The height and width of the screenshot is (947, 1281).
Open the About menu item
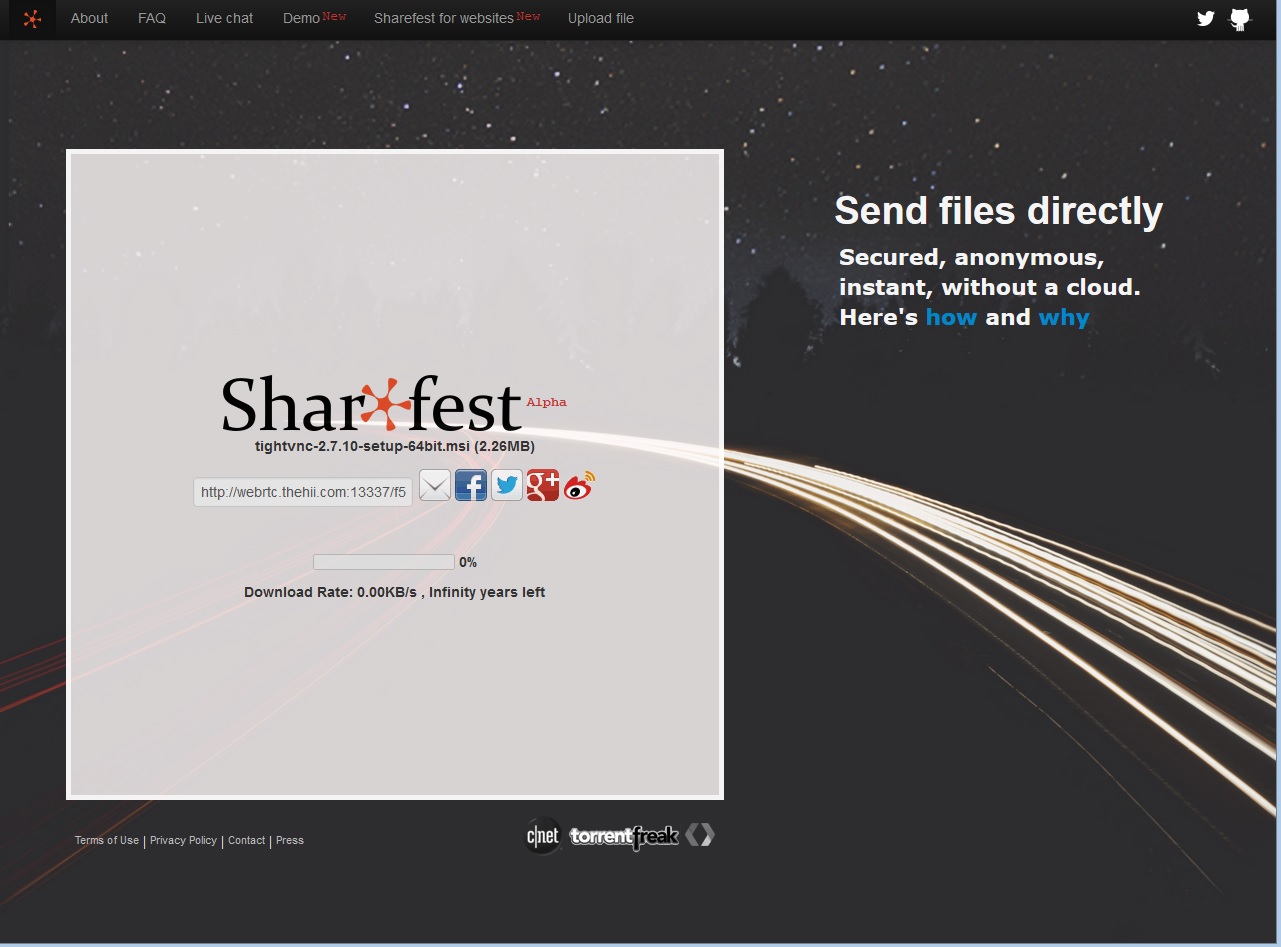click(89, 18)
